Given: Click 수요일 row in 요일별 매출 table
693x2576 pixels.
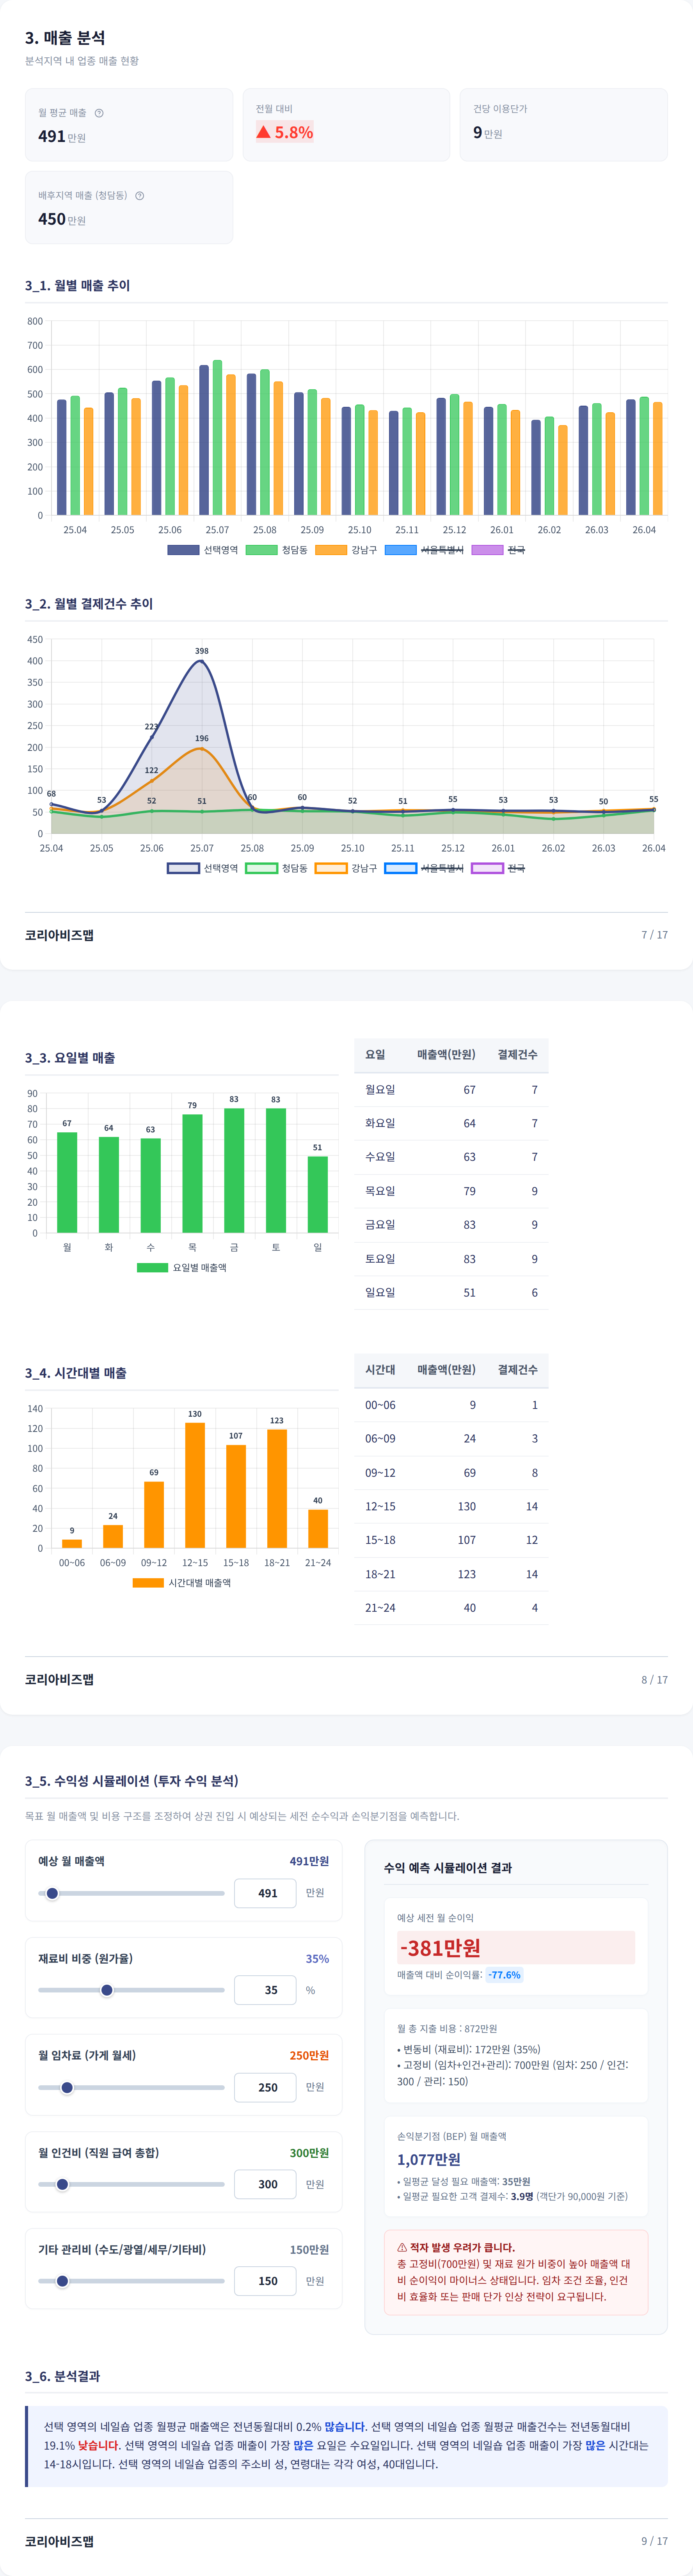Looking at the screenshot, I should coord(451,1157).
